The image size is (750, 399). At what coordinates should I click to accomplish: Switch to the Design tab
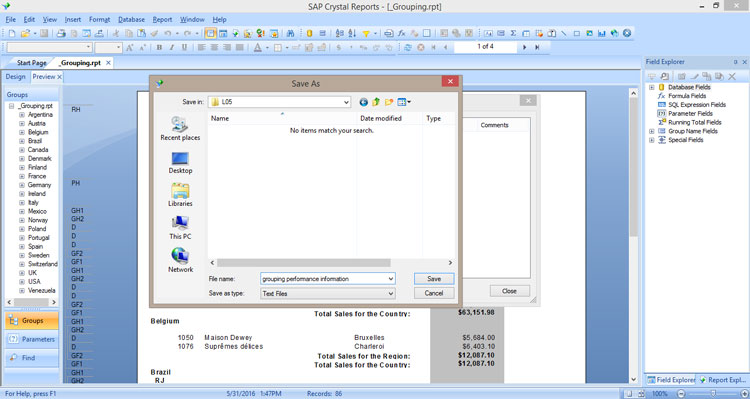tap(15, 77)
